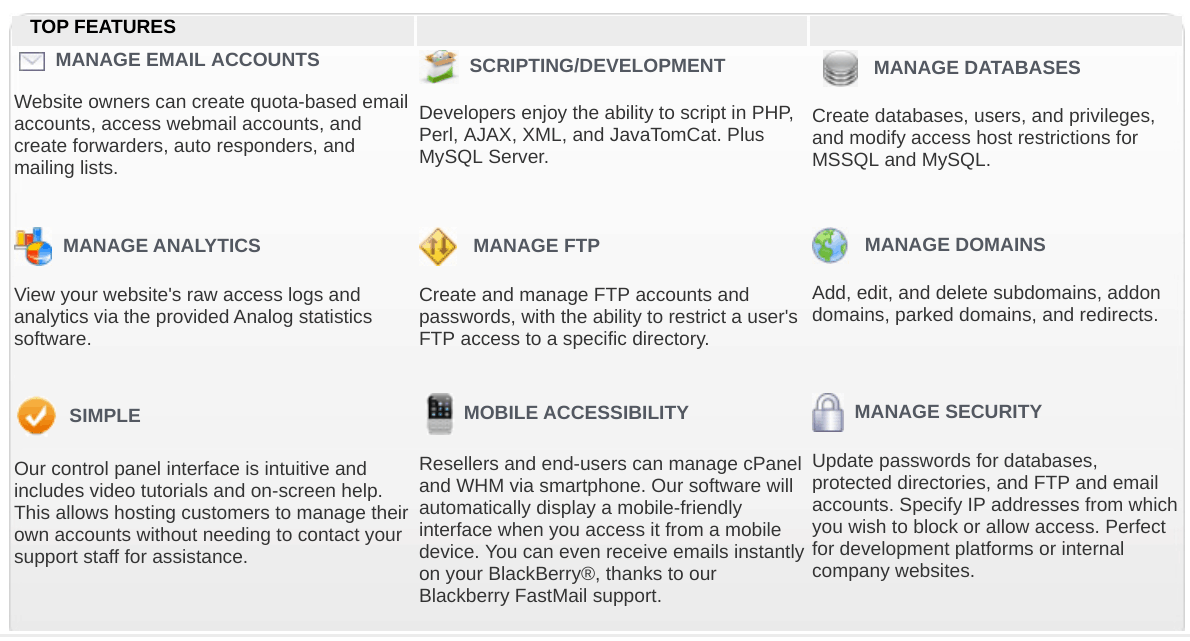Select the Manage Analytics heading
Viewport: 1190px width, 641px height.
162,246
